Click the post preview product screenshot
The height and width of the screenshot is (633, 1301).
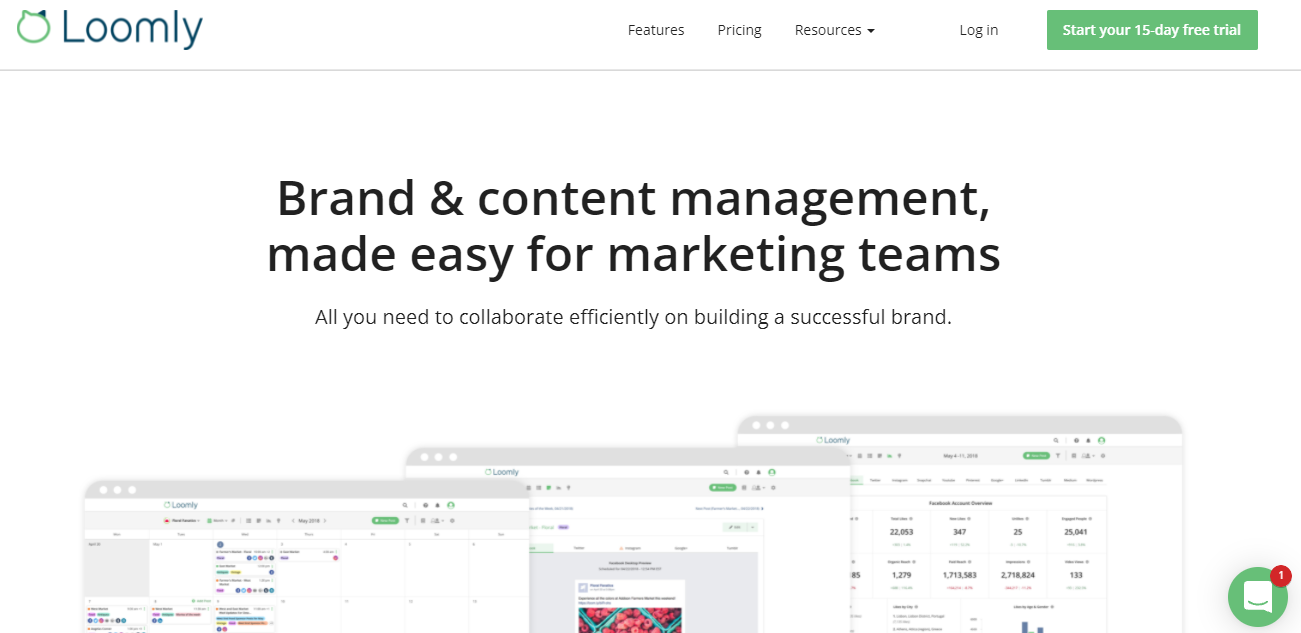(630, 540)
